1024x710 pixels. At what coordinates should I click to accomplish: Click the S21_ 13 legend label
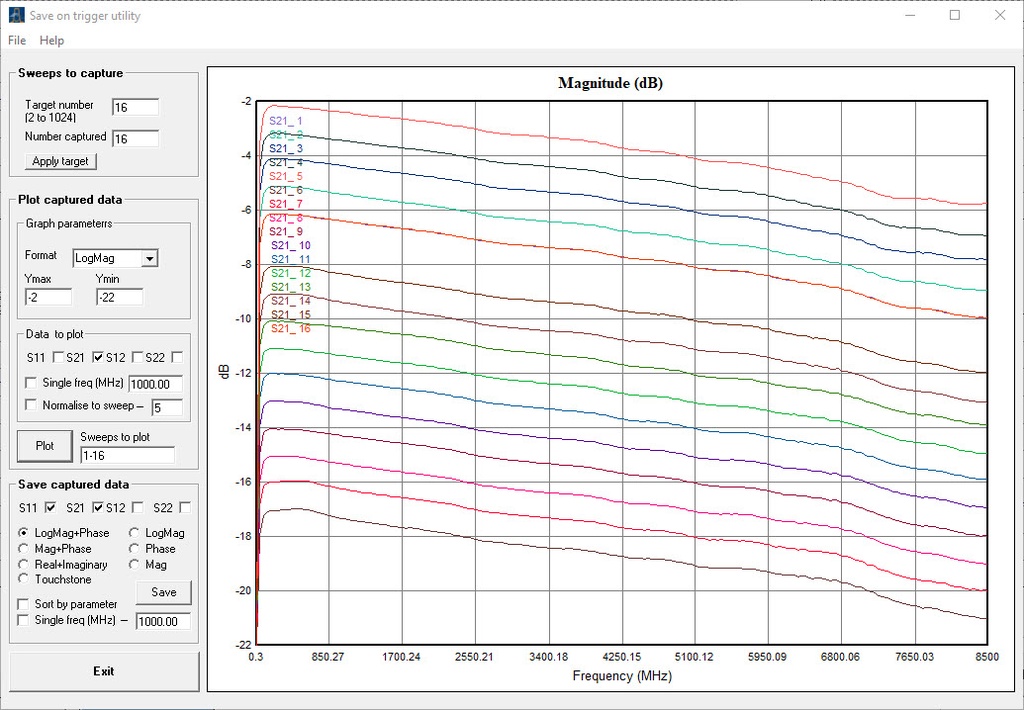coord(291,287)
